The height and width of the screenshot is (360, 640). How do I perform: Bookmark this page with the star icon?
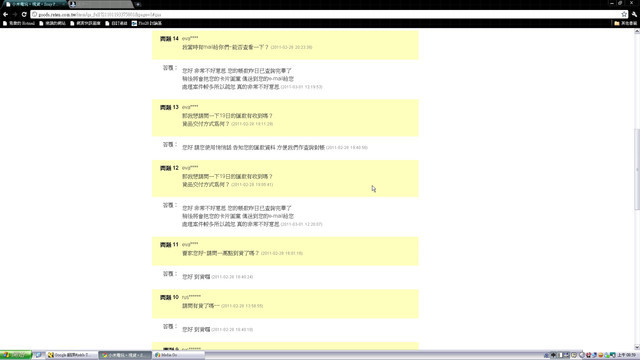624,14
